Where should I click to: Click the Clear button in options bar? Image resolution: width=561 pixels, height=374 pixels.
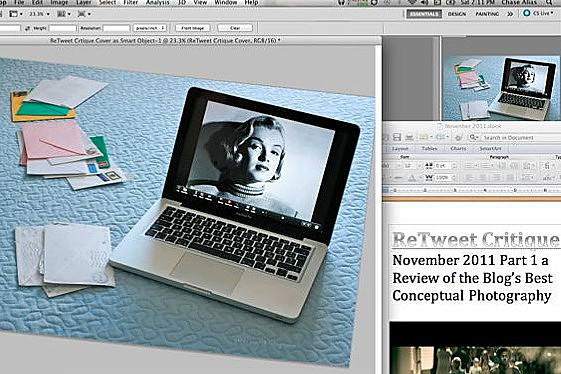click(x=235, y=28)
